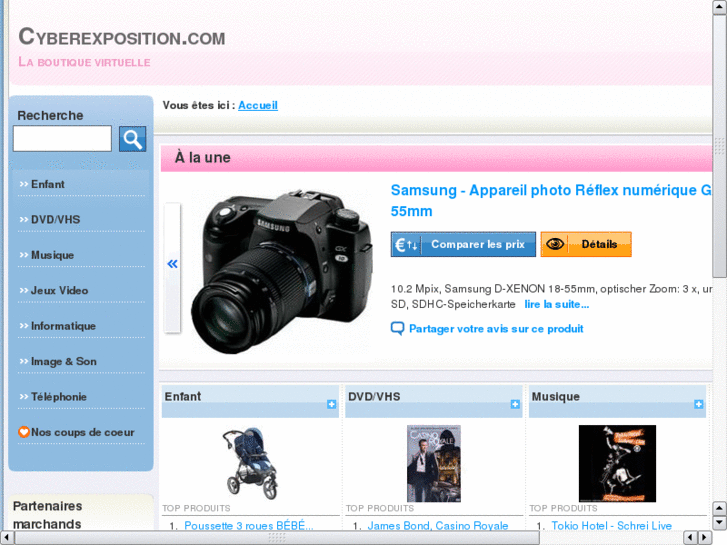Expand the Musique box plus icon
The height and width of the screenshot is (545, 727).
(699, 404)
